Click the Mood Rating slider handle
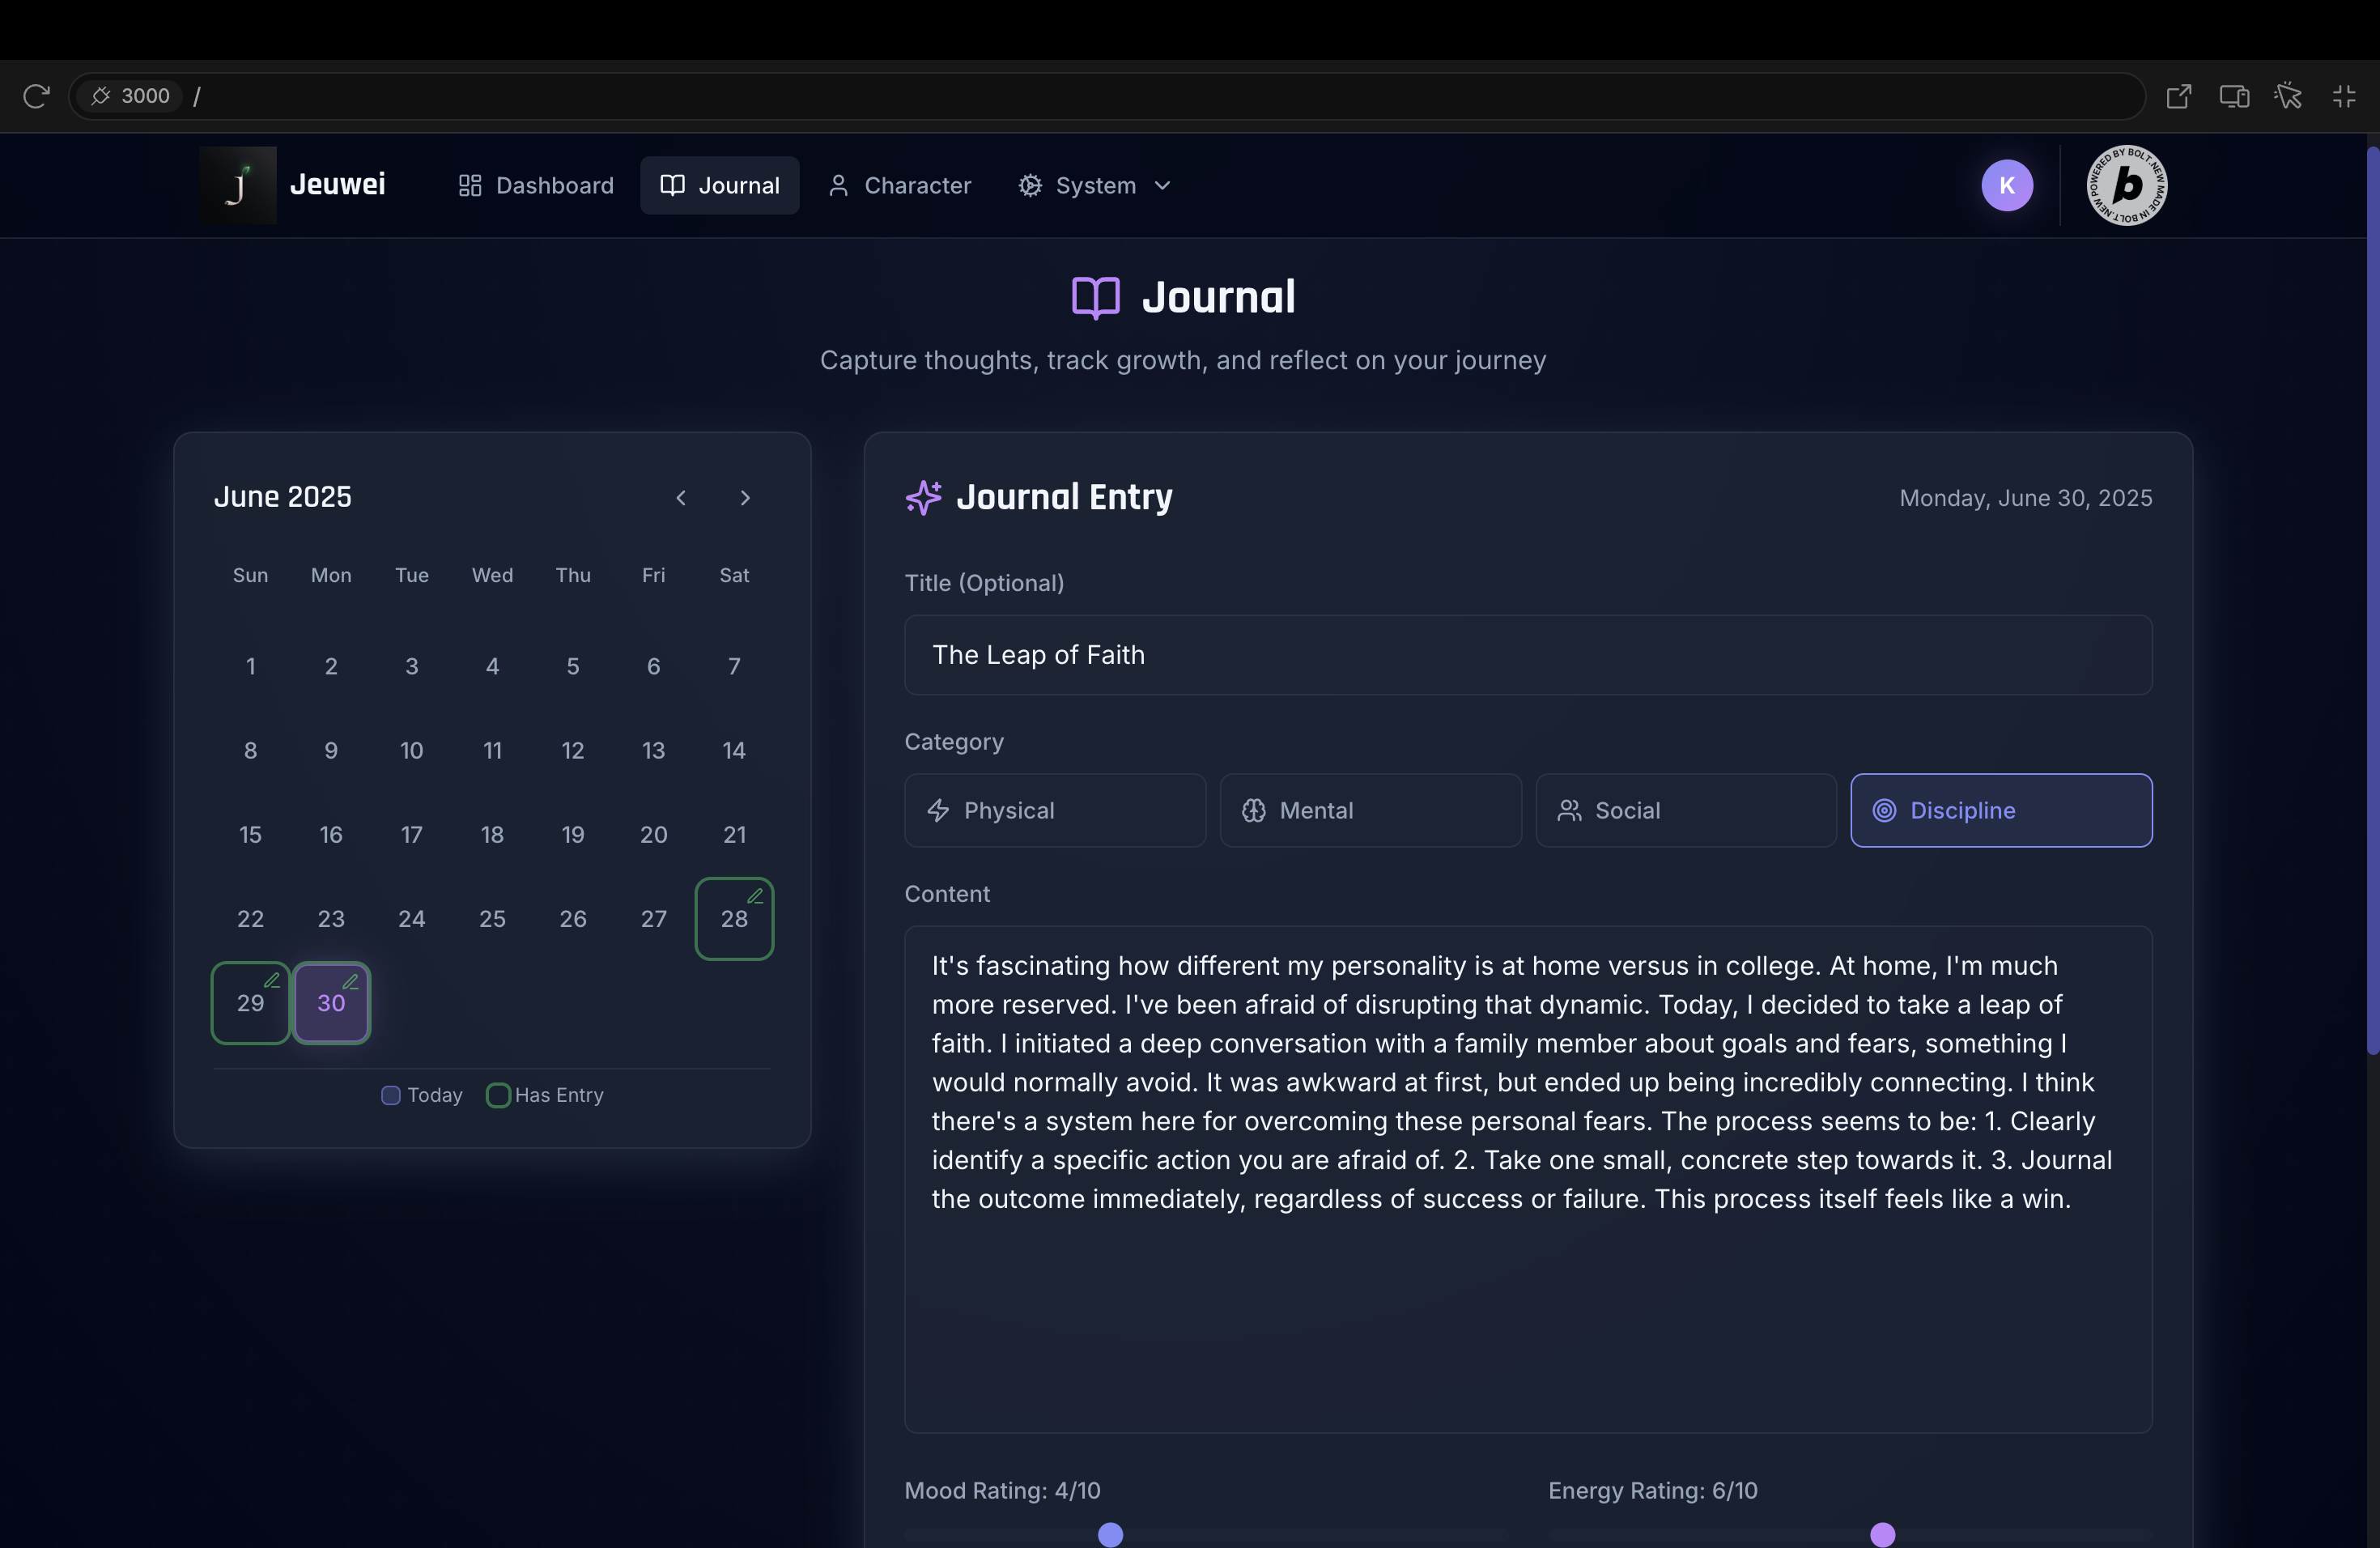 pos(1110,1534)
